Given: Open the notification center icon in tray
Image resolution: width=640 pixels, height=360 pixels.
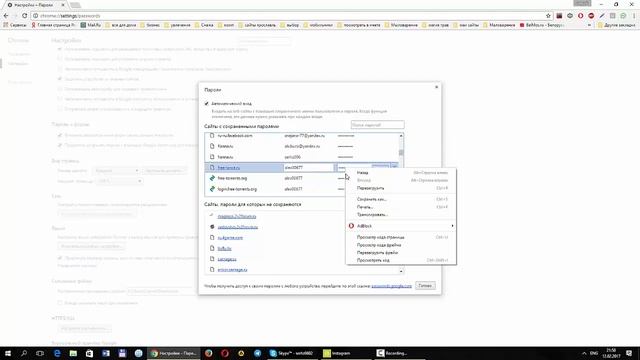Looking at the screenshot, I should 629,353.
